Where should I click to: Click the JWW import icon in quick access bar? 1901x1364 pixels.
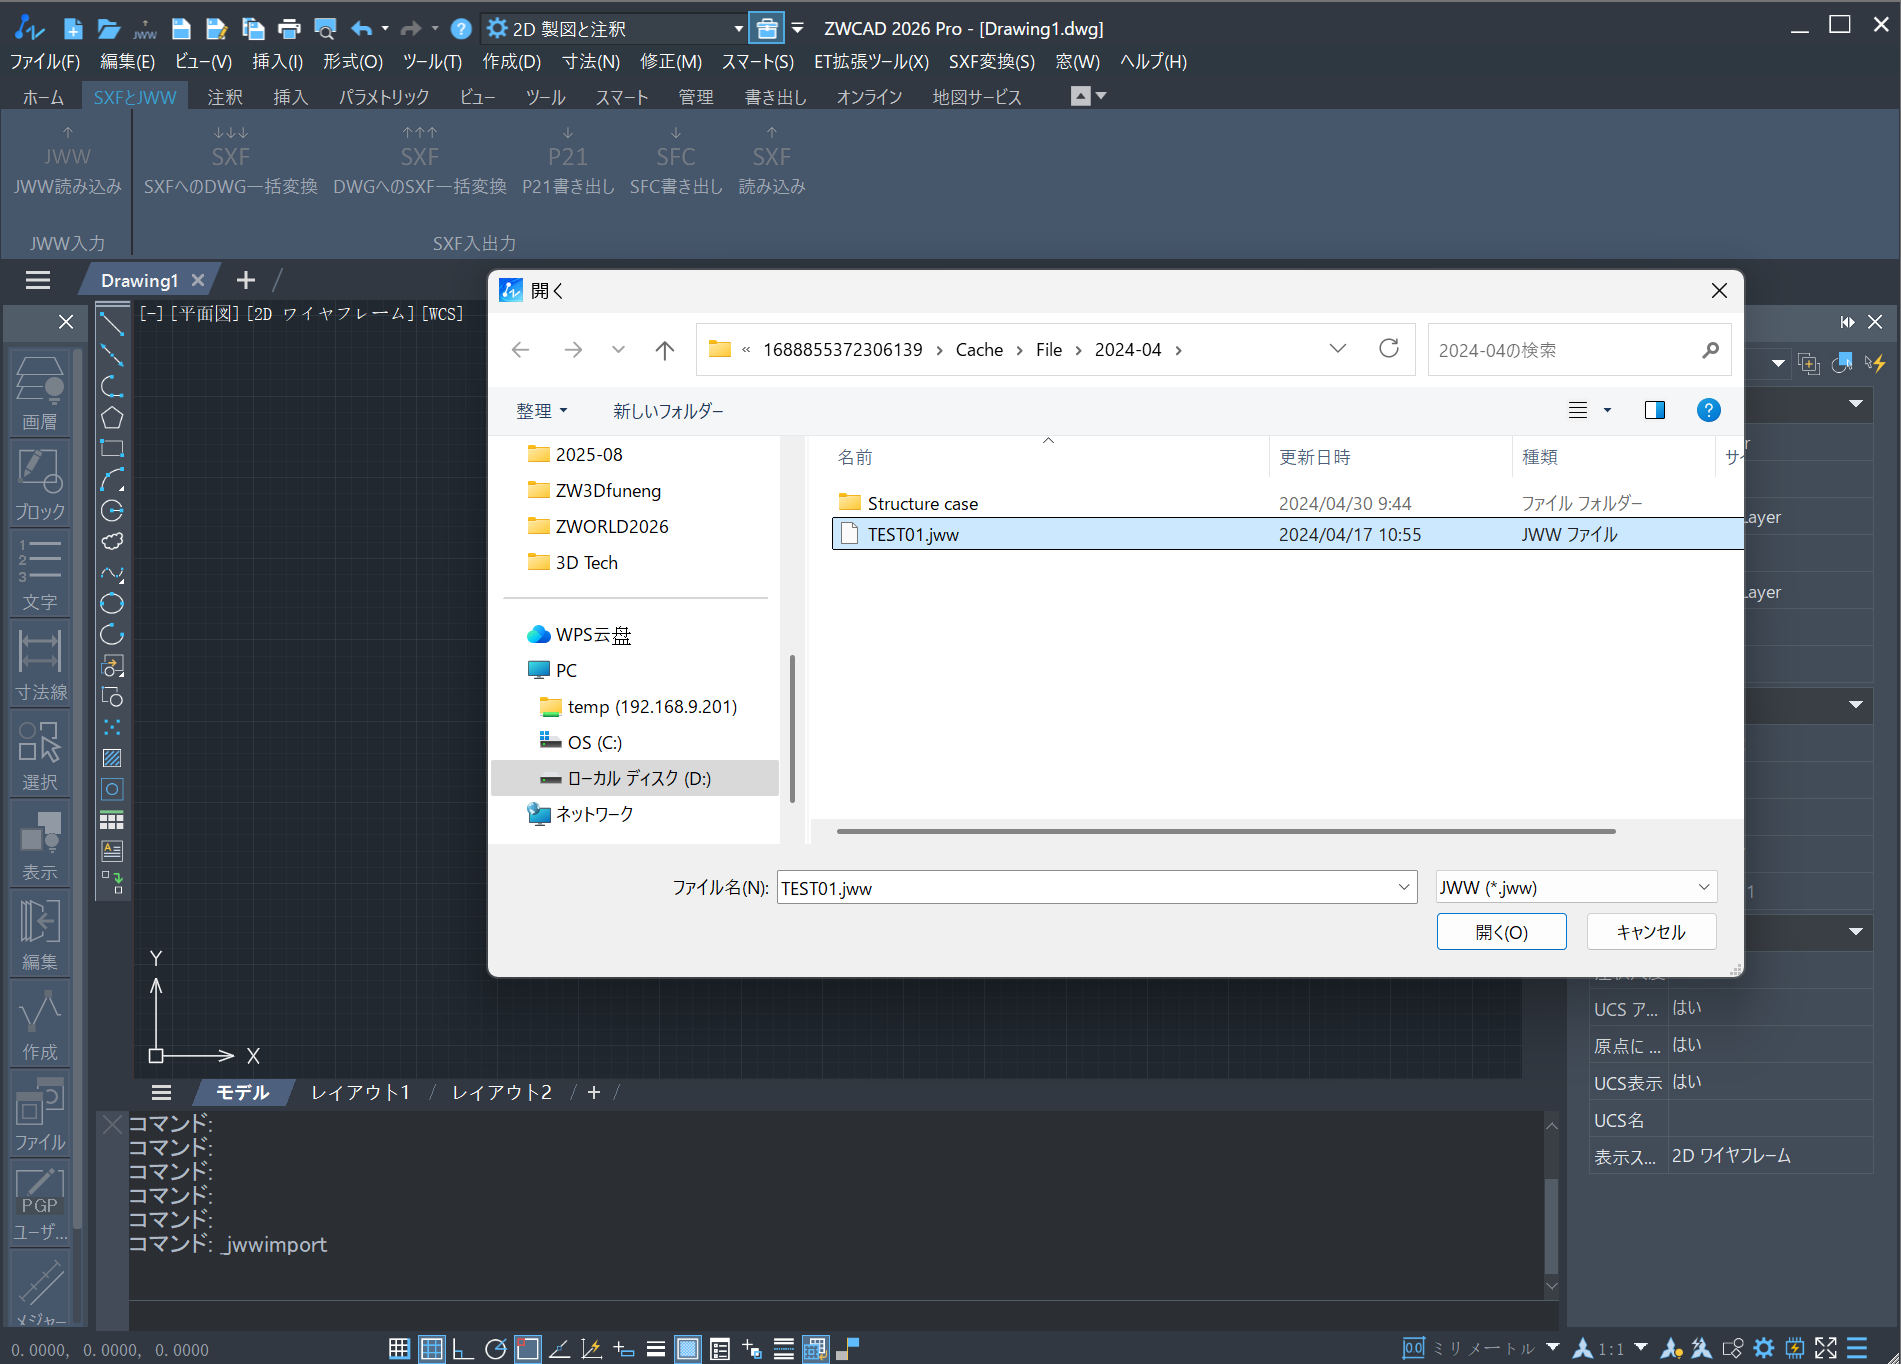coord(145,29)
